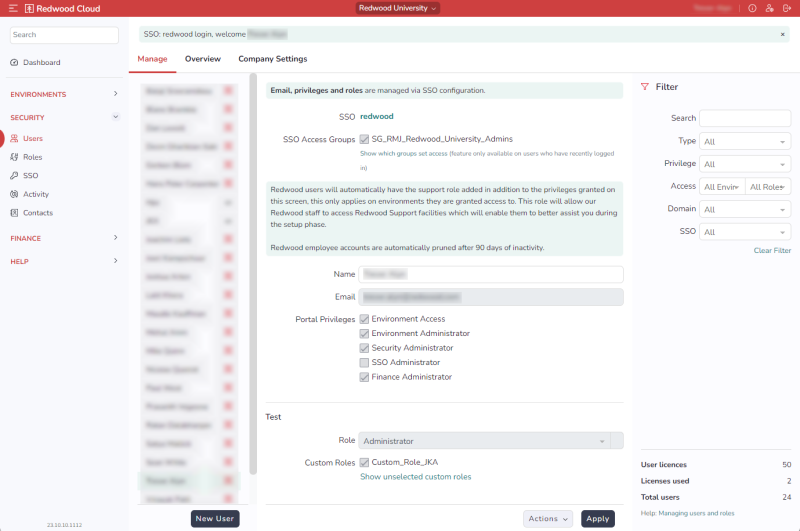Uncheck the Finance Administrator privilege
The height and width of the screenshot is (531, 800).
[364, 377]
